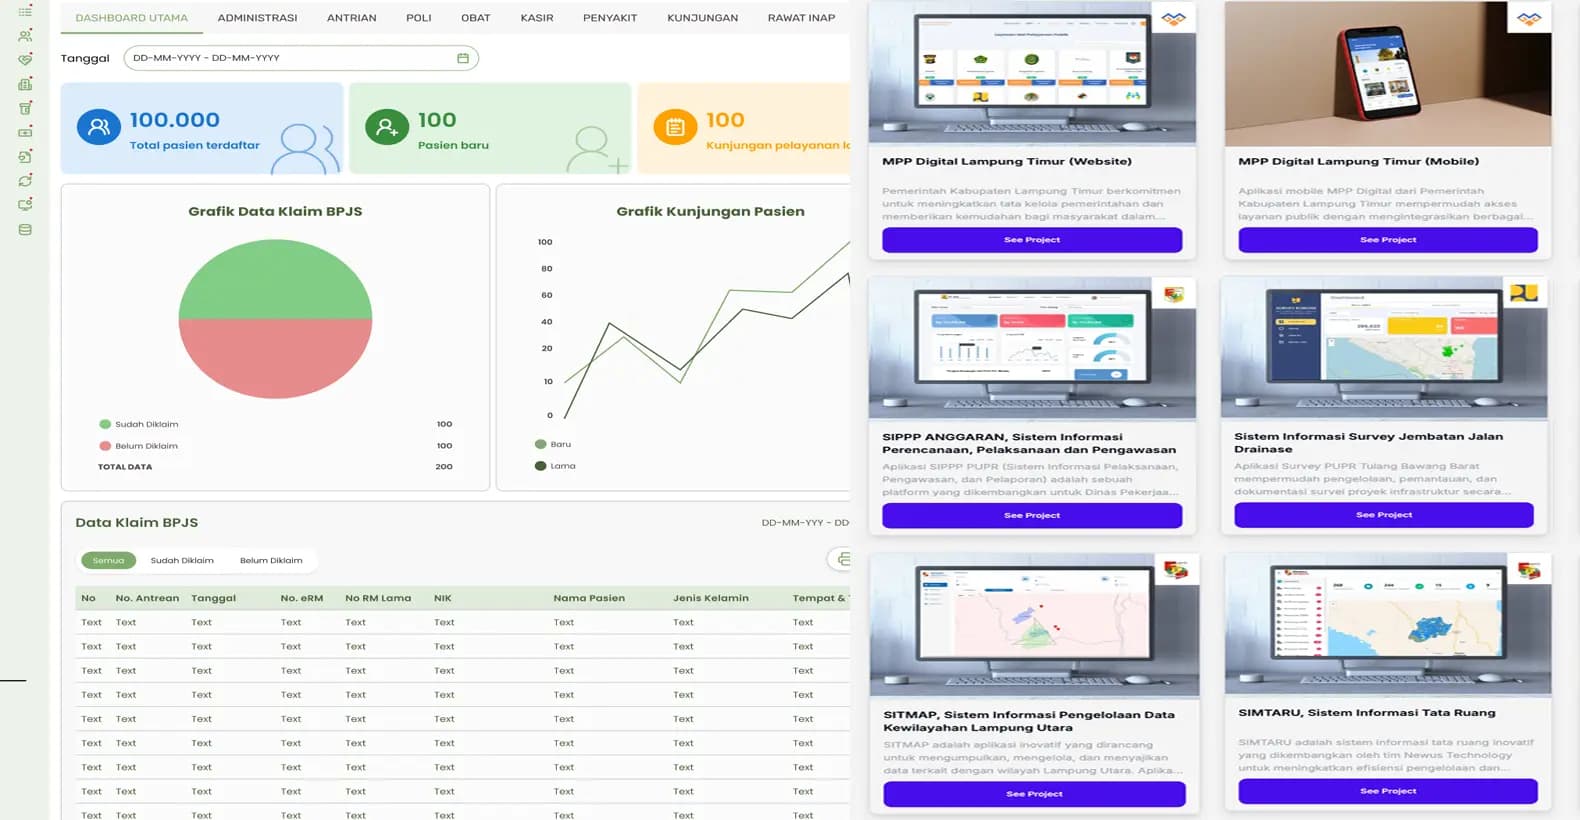The image size is (1580, 820).
Task: Select the Belum Diklaim filter pill
Action: (x=271, y=560)
